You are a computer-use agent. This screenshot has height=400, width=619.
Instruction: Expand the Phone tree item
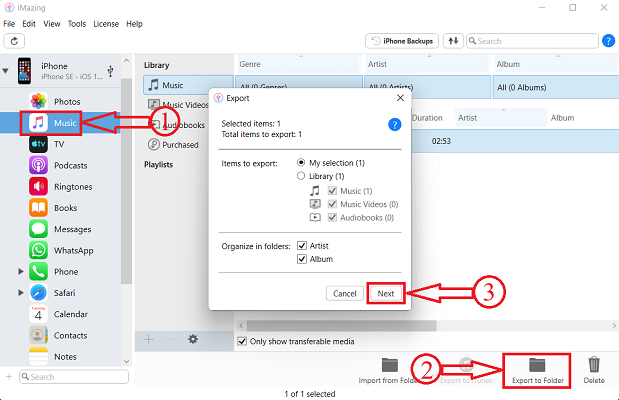coord(21,271)
